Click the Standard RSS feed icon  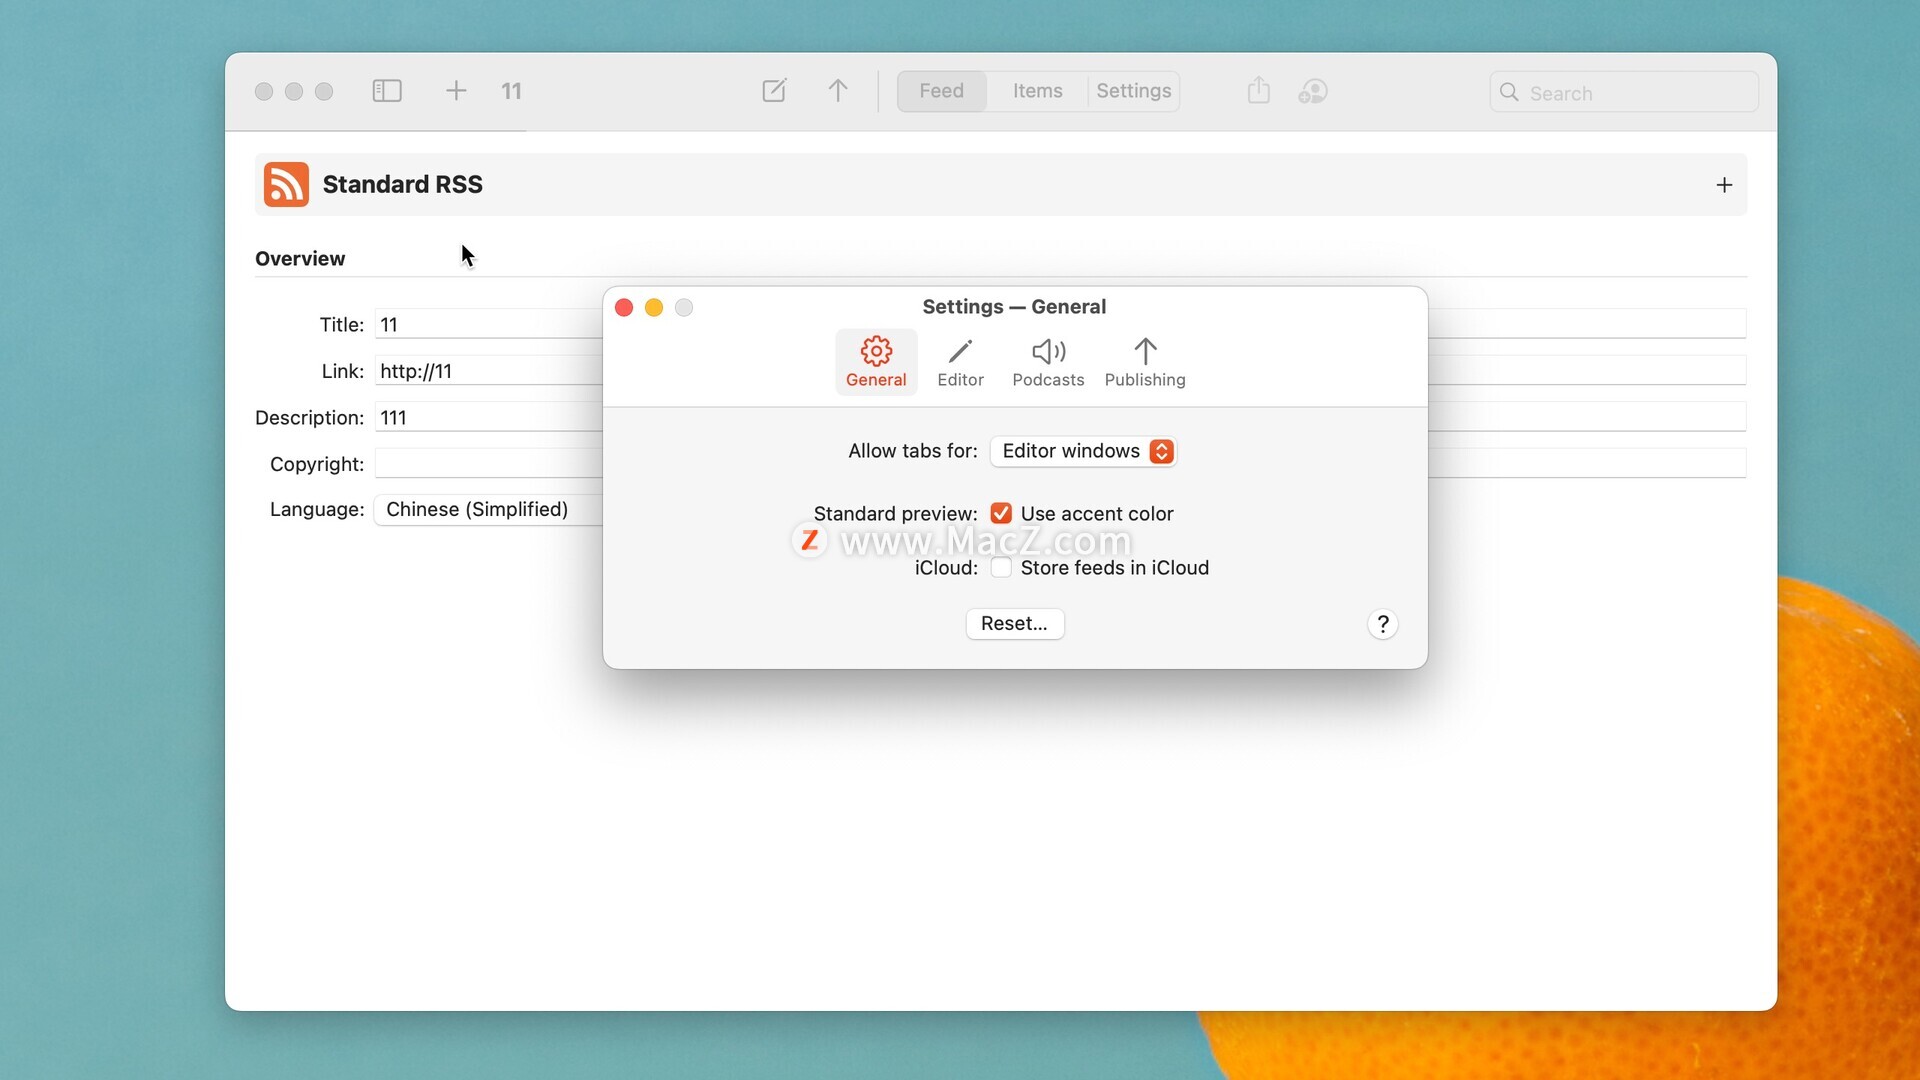coord(286,184)
